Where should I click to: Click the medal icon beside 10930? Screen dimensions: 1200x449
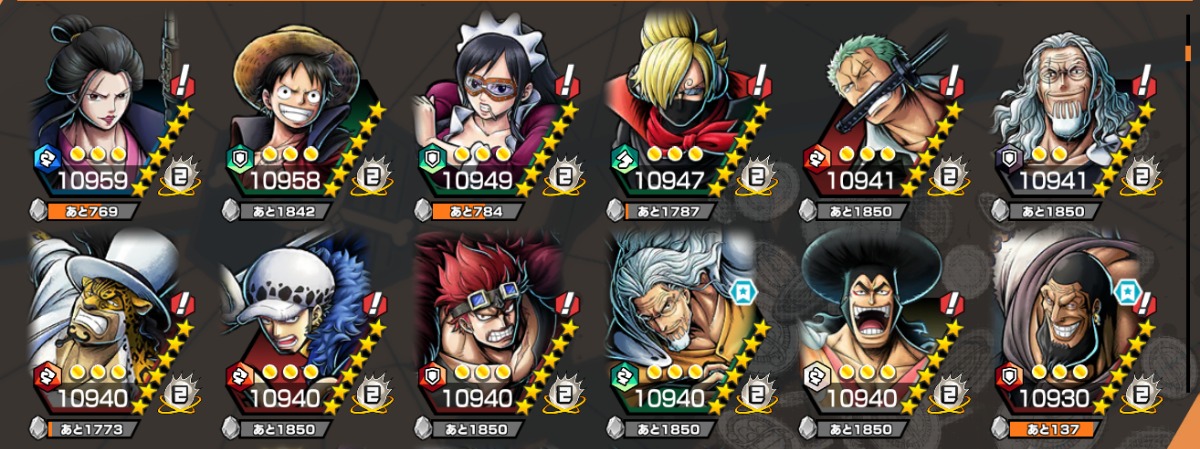click(x=1142, y=396)
